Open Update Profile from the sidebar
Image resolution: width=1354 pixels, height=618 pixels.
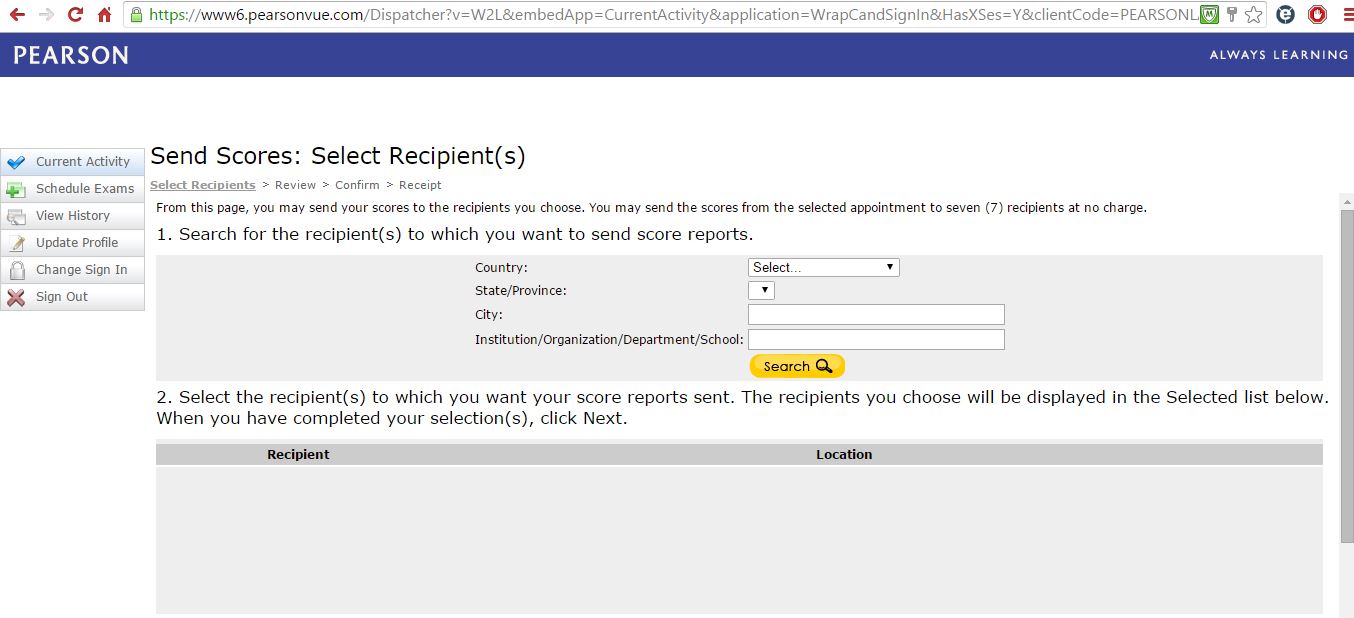76,243
